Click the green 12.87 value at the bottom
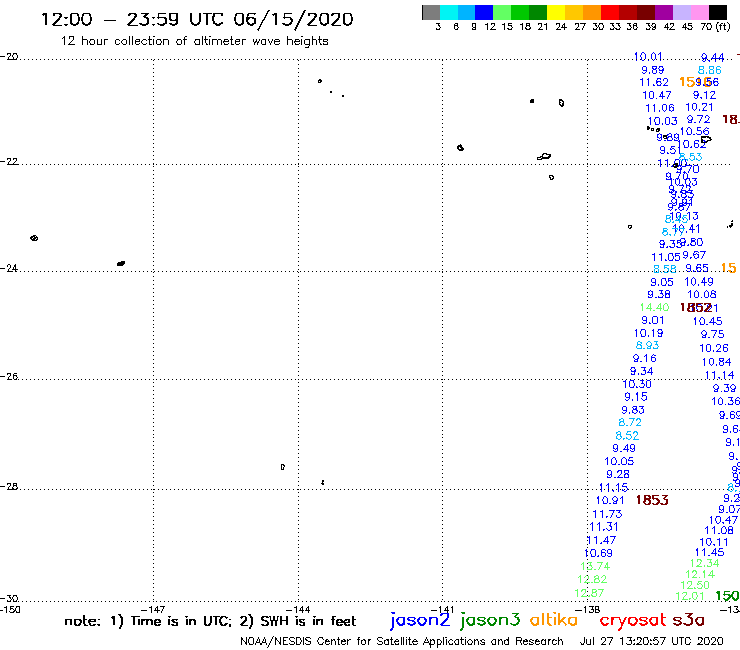 coord(589,593)
